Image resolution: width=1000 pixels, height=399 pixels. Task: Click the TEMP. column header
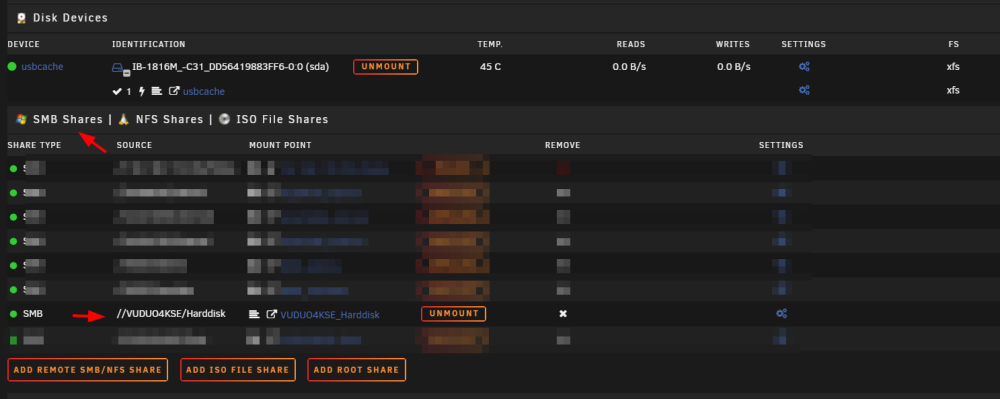tap(490, 44)
